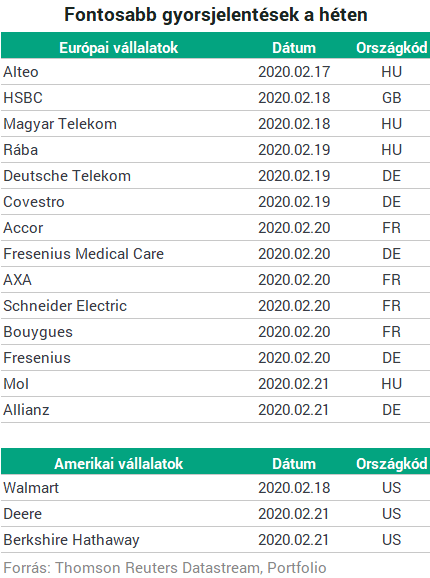Image resolution: width=430 pixels, height=578 pixels.
Task: Click the HSBC company name
Action: 23,98
